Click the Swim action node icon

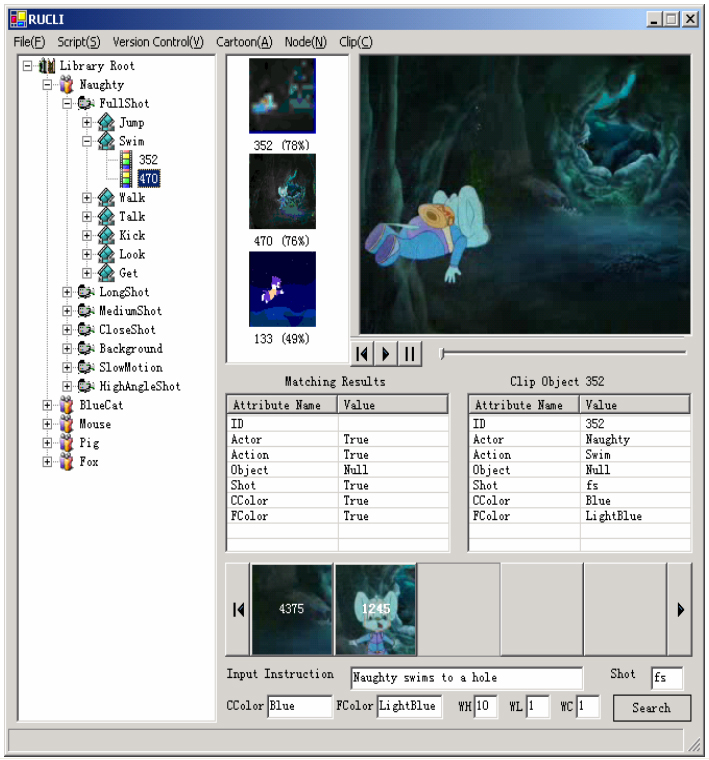point(106,141)
